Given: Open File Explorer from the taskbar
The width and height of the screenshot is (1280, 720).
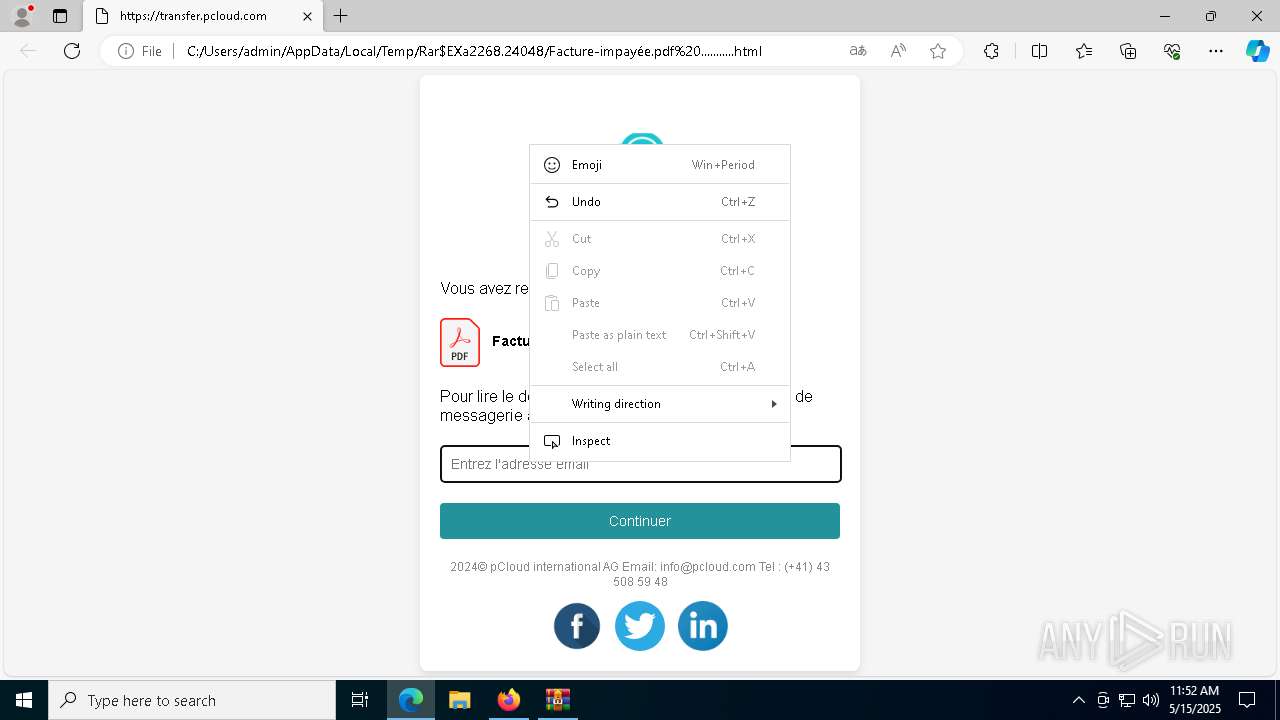Looking at the screenshot, I should click(459, 700).
